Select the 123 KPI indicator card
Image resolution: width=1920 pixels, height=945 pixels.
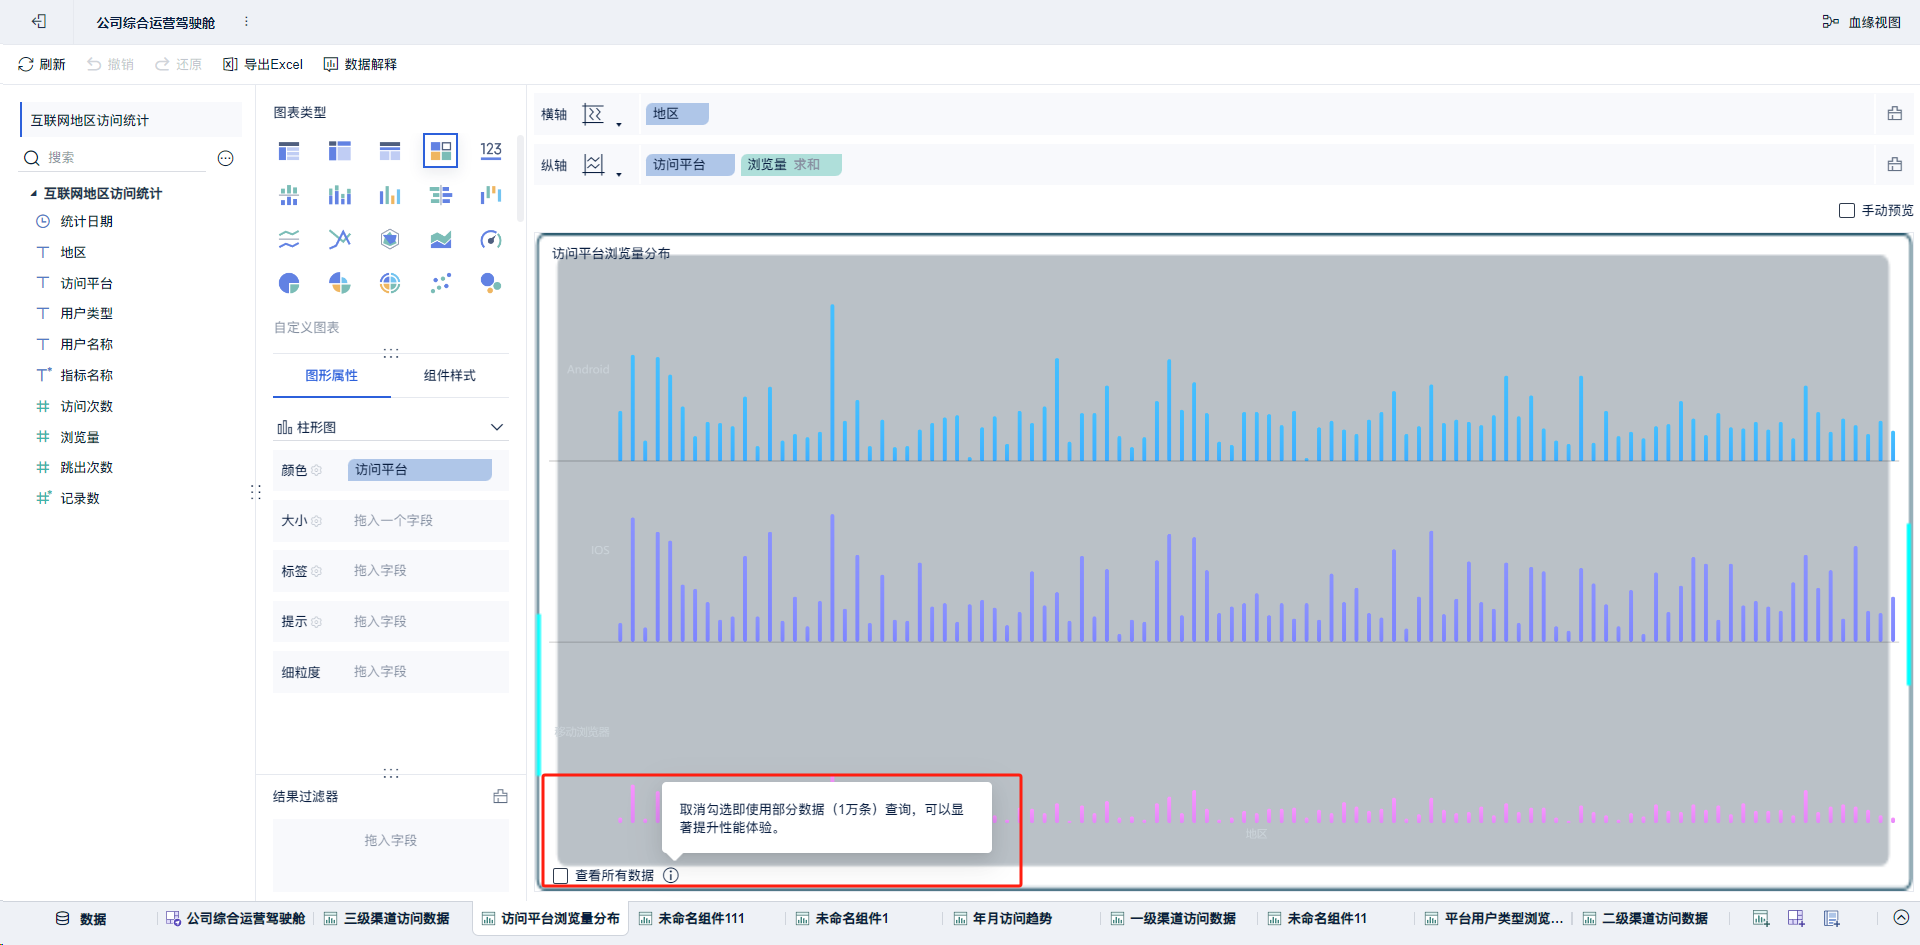tap(491, 150)
